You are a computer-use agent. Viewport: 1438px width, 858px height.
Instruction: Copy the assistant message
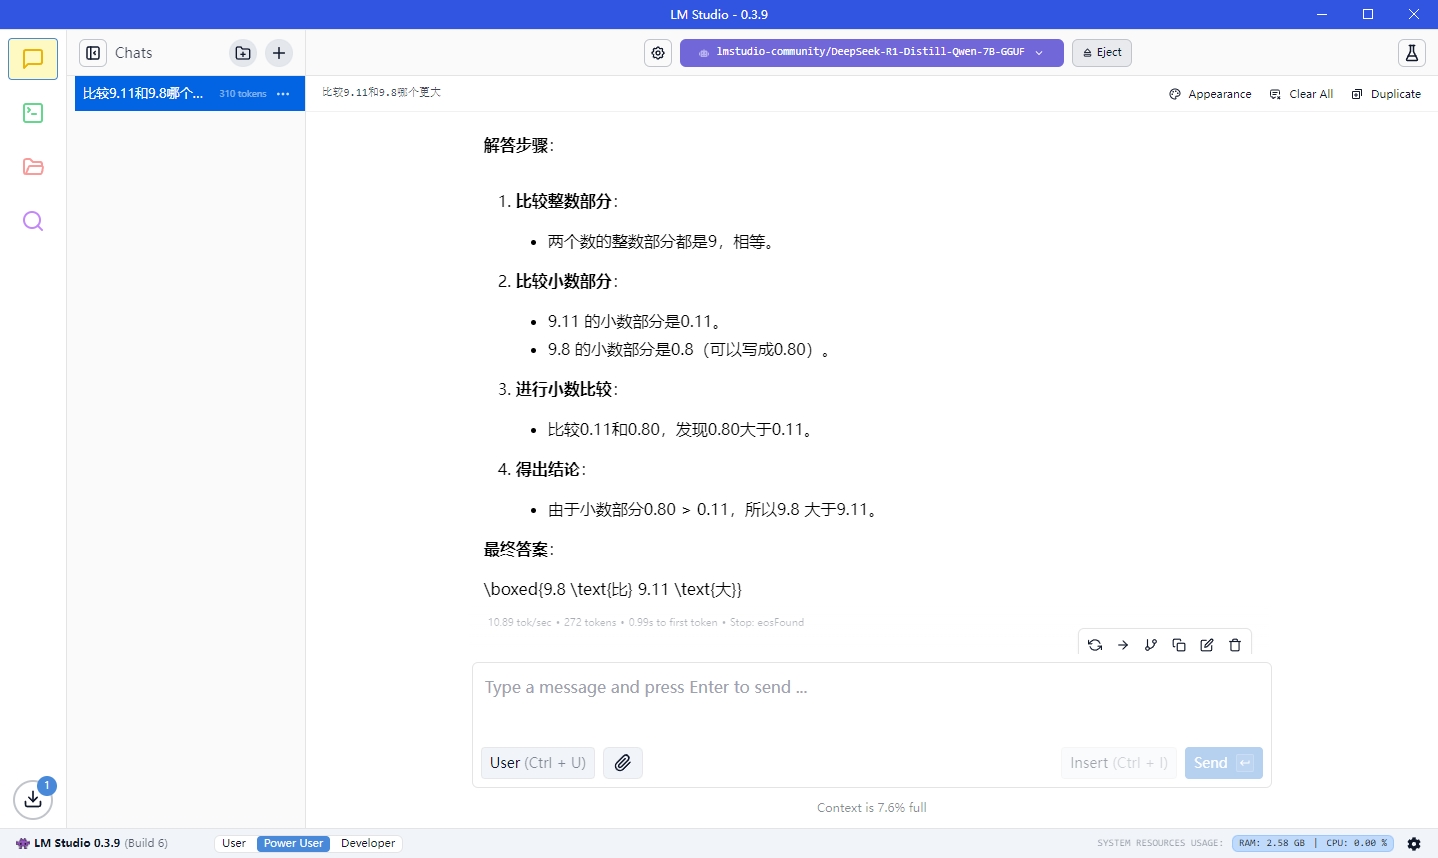pyautogui.click(x=1179, y=645)
